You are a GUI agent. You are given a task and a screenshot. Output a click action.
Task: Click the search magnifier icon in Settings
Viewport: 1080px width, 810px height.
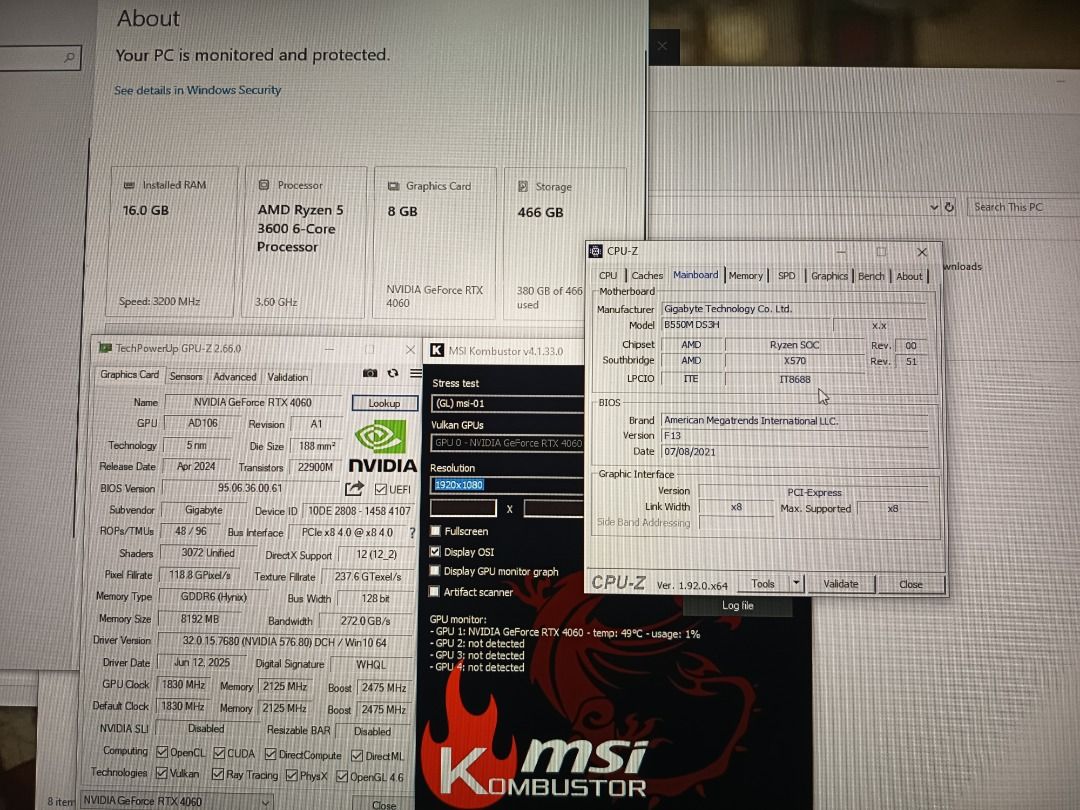(x=69, y=57)
